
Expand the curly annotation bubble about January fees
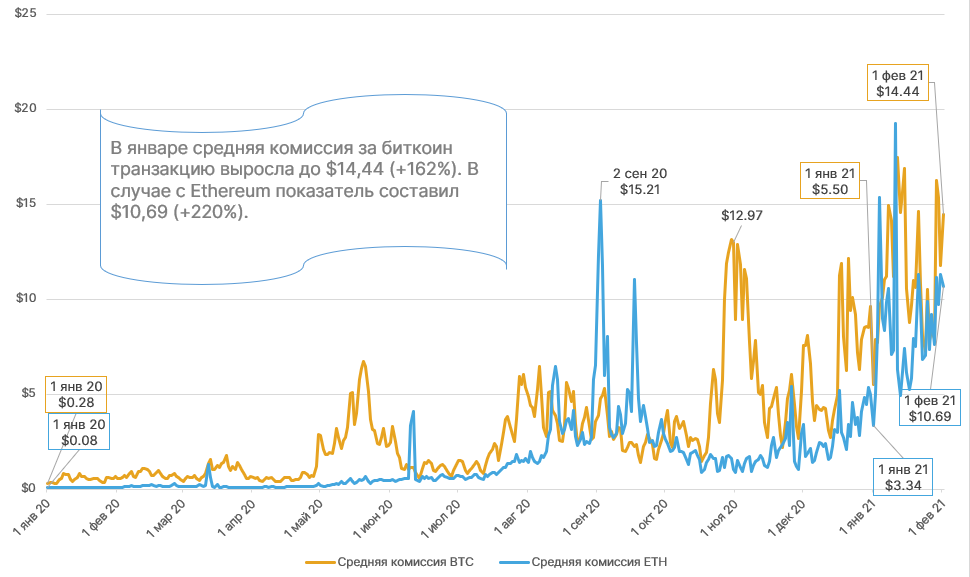coord(300,190)
